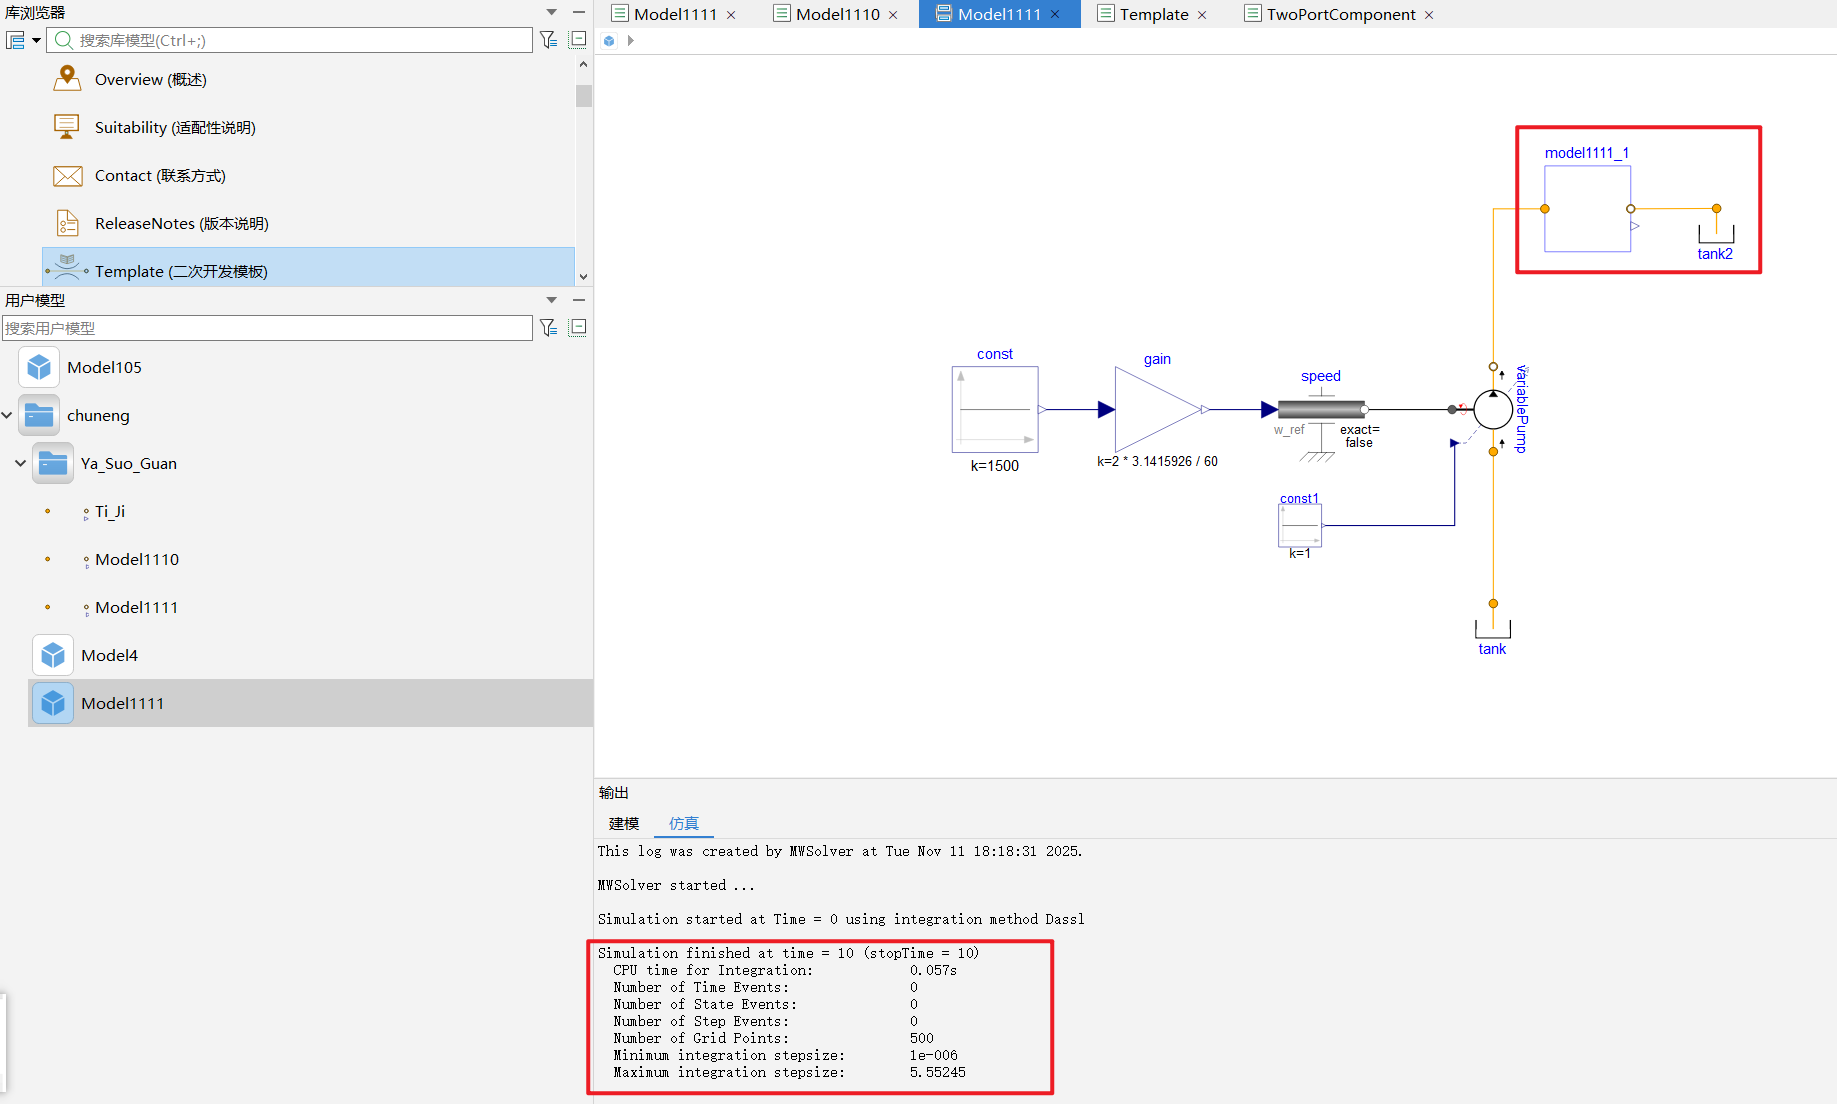Close the active highlighted Model1111 tab

(1055, 14)
